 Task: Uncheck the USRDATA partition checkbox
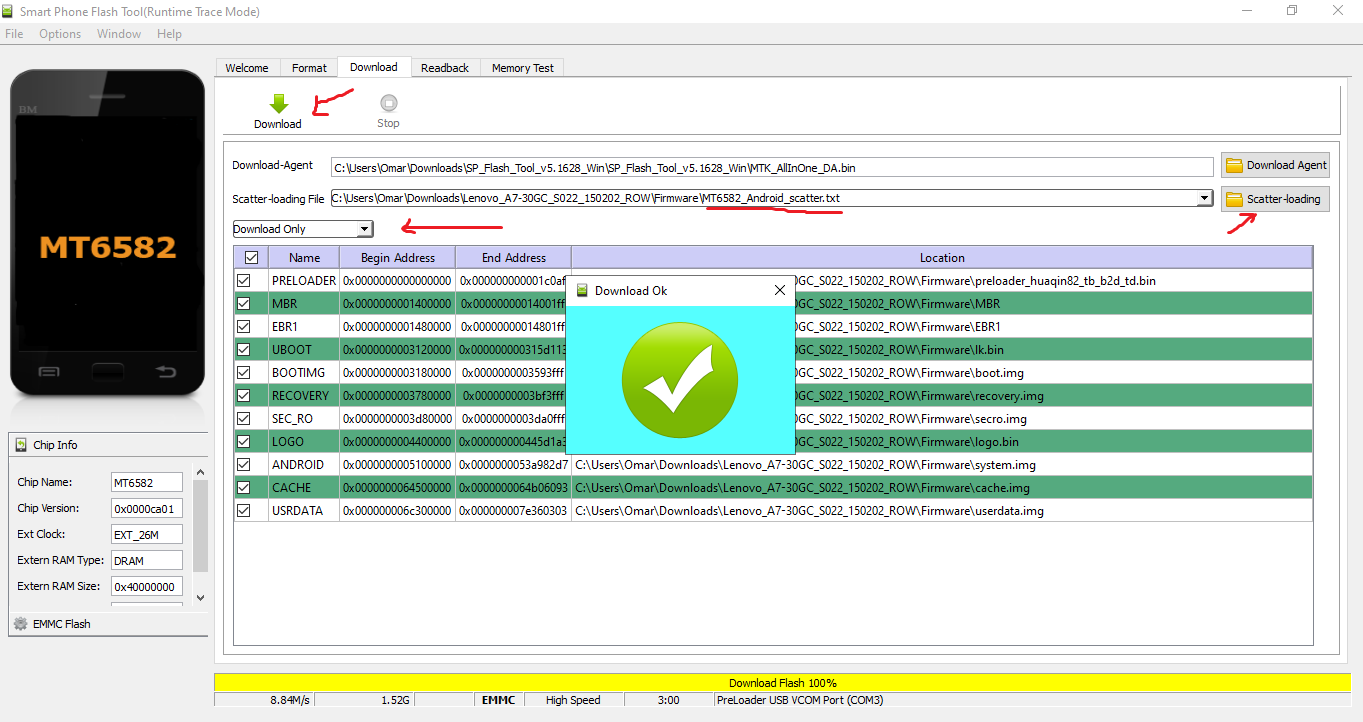tap(243, 511)
